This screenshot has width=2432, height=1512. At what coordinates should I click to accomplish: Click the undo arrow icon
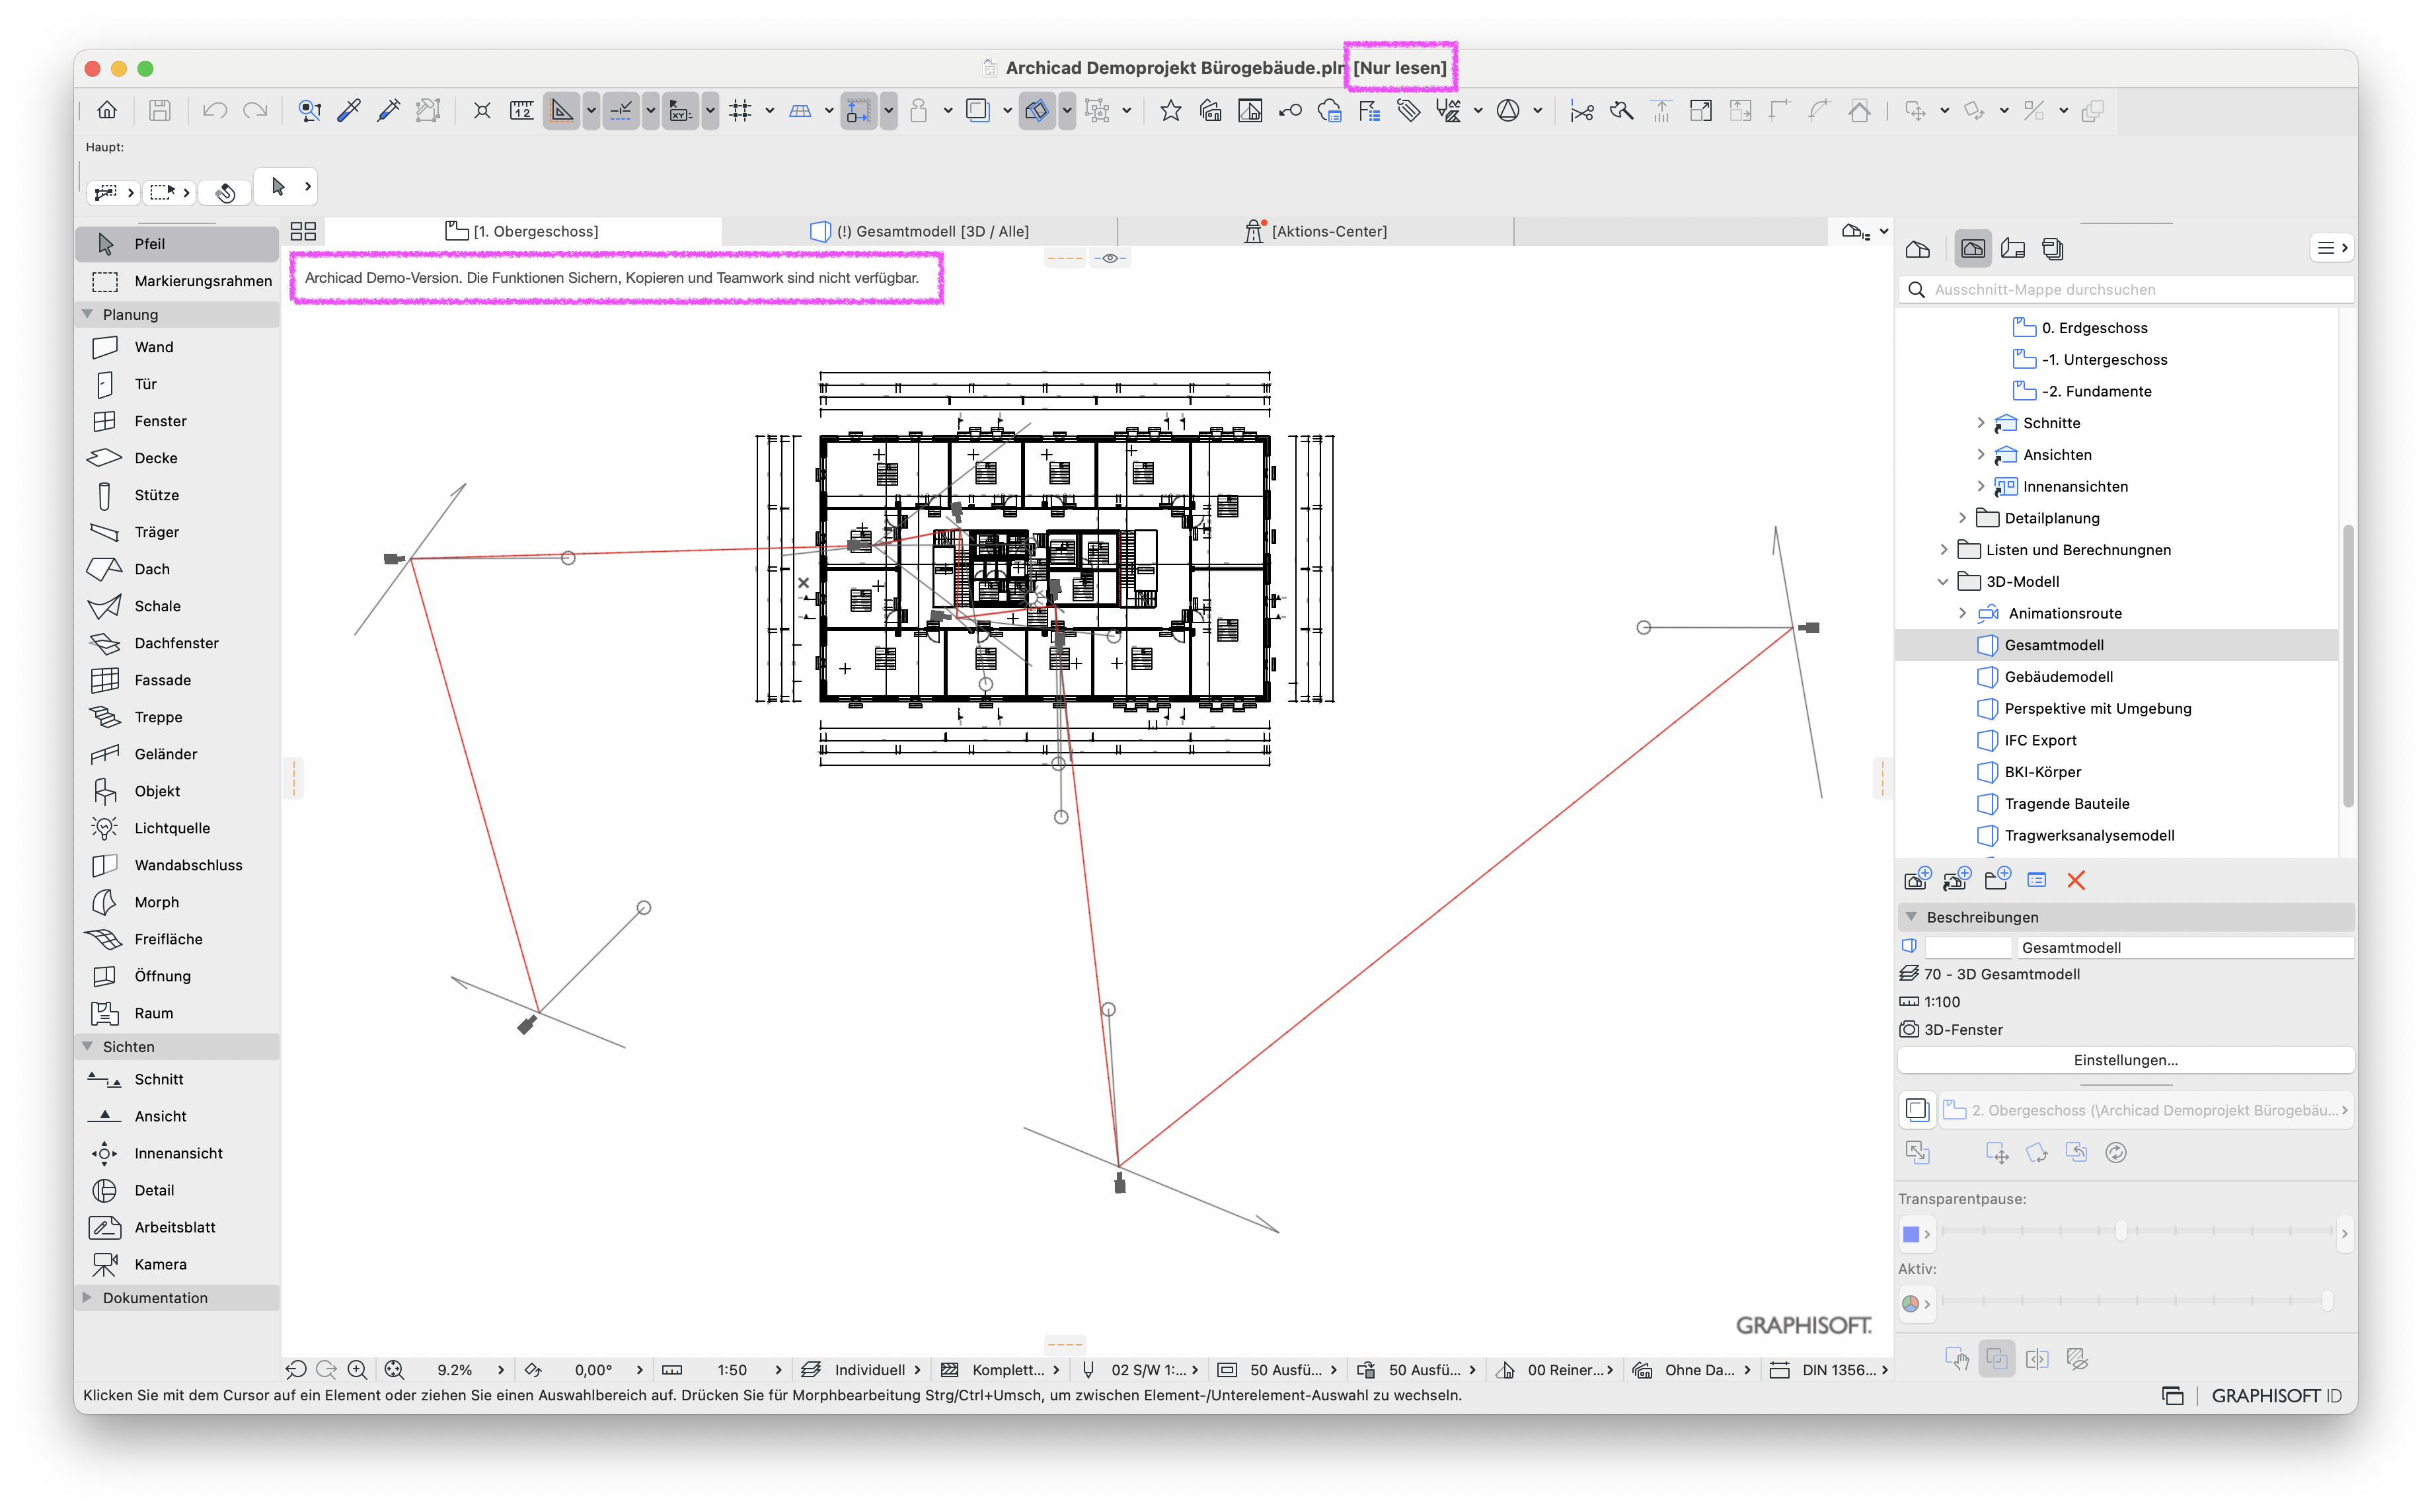(x=214, y=110)
